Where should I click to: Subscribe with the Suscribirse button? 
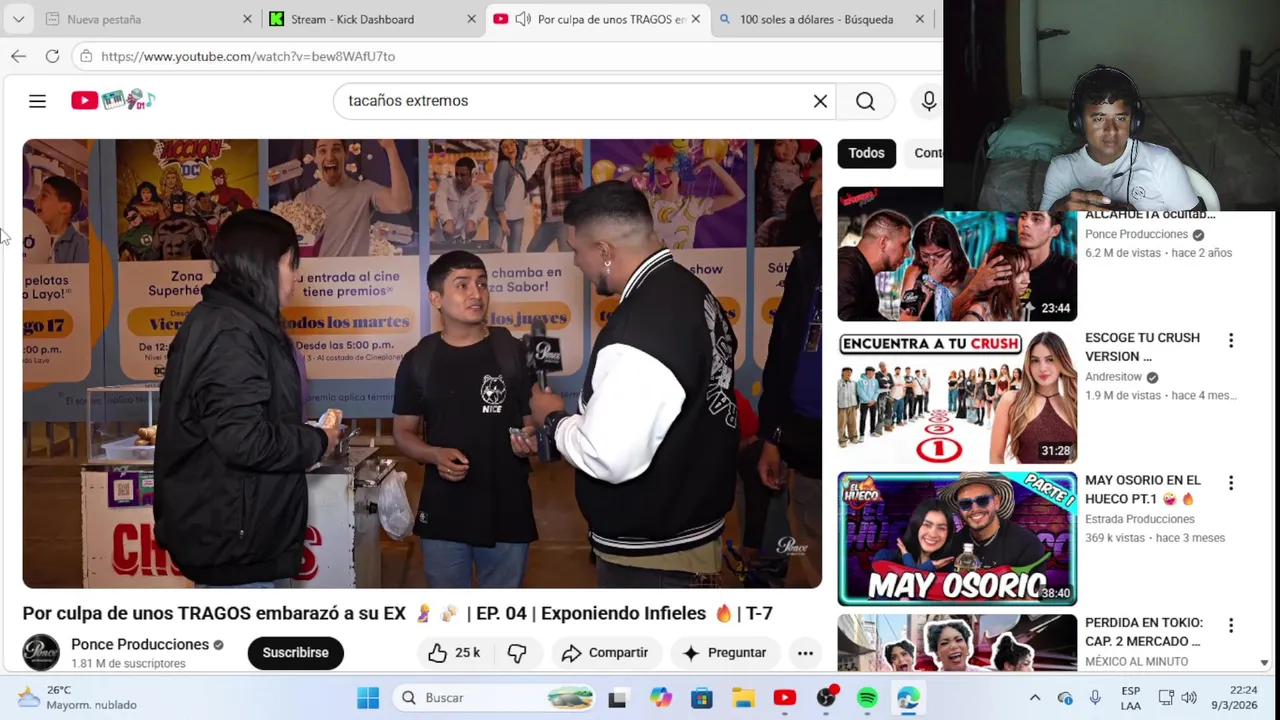[x=295, y=653]
